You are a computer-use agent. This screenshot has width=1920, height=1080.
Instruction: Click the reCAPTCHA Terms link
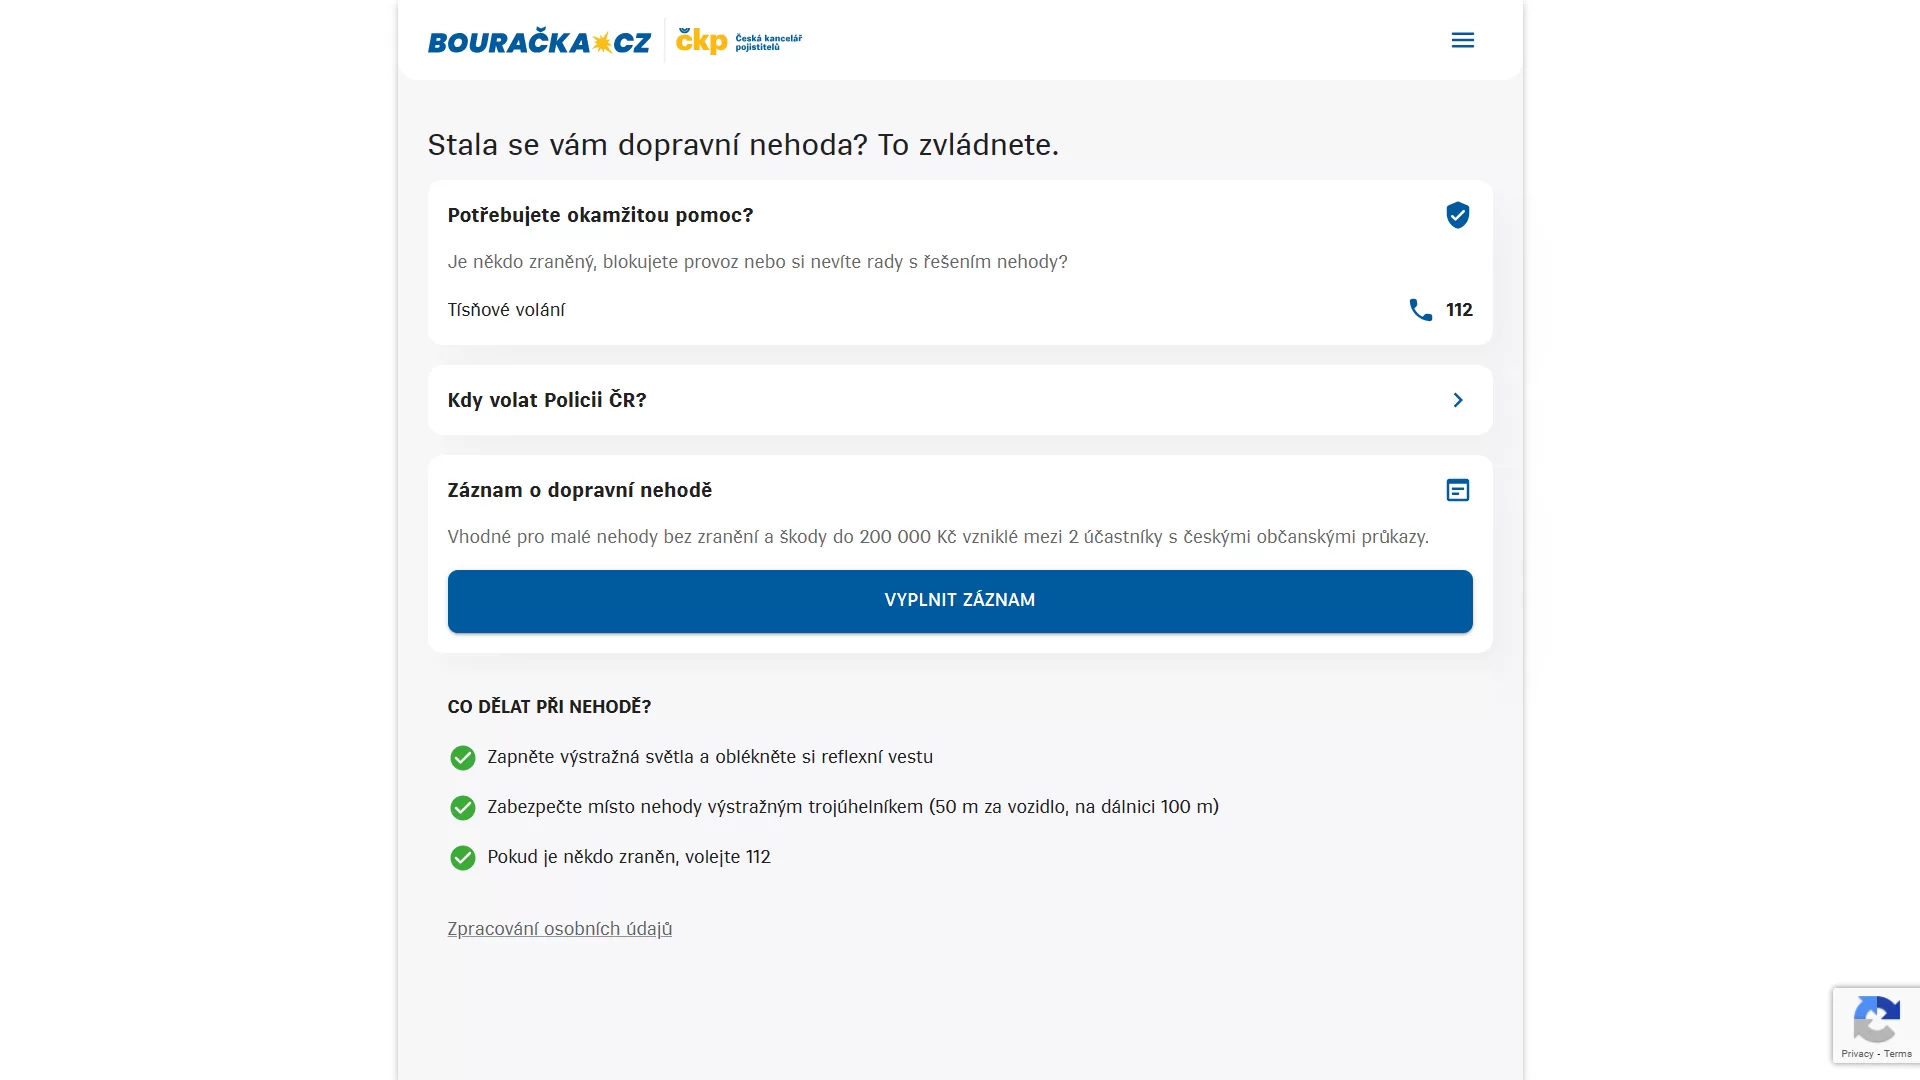click(x=1898, y=1054)
